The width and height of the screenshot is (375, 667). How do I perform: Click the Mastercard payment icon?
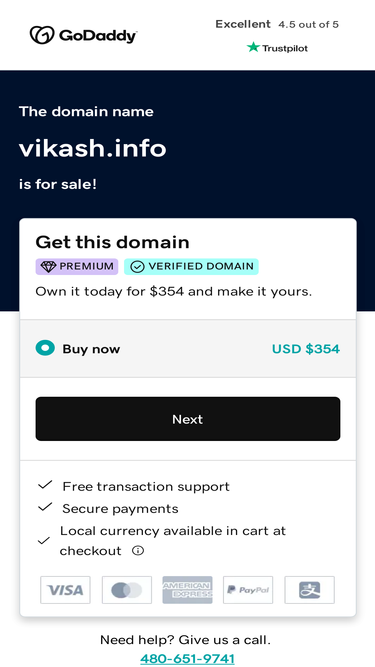tap(127, 590)
